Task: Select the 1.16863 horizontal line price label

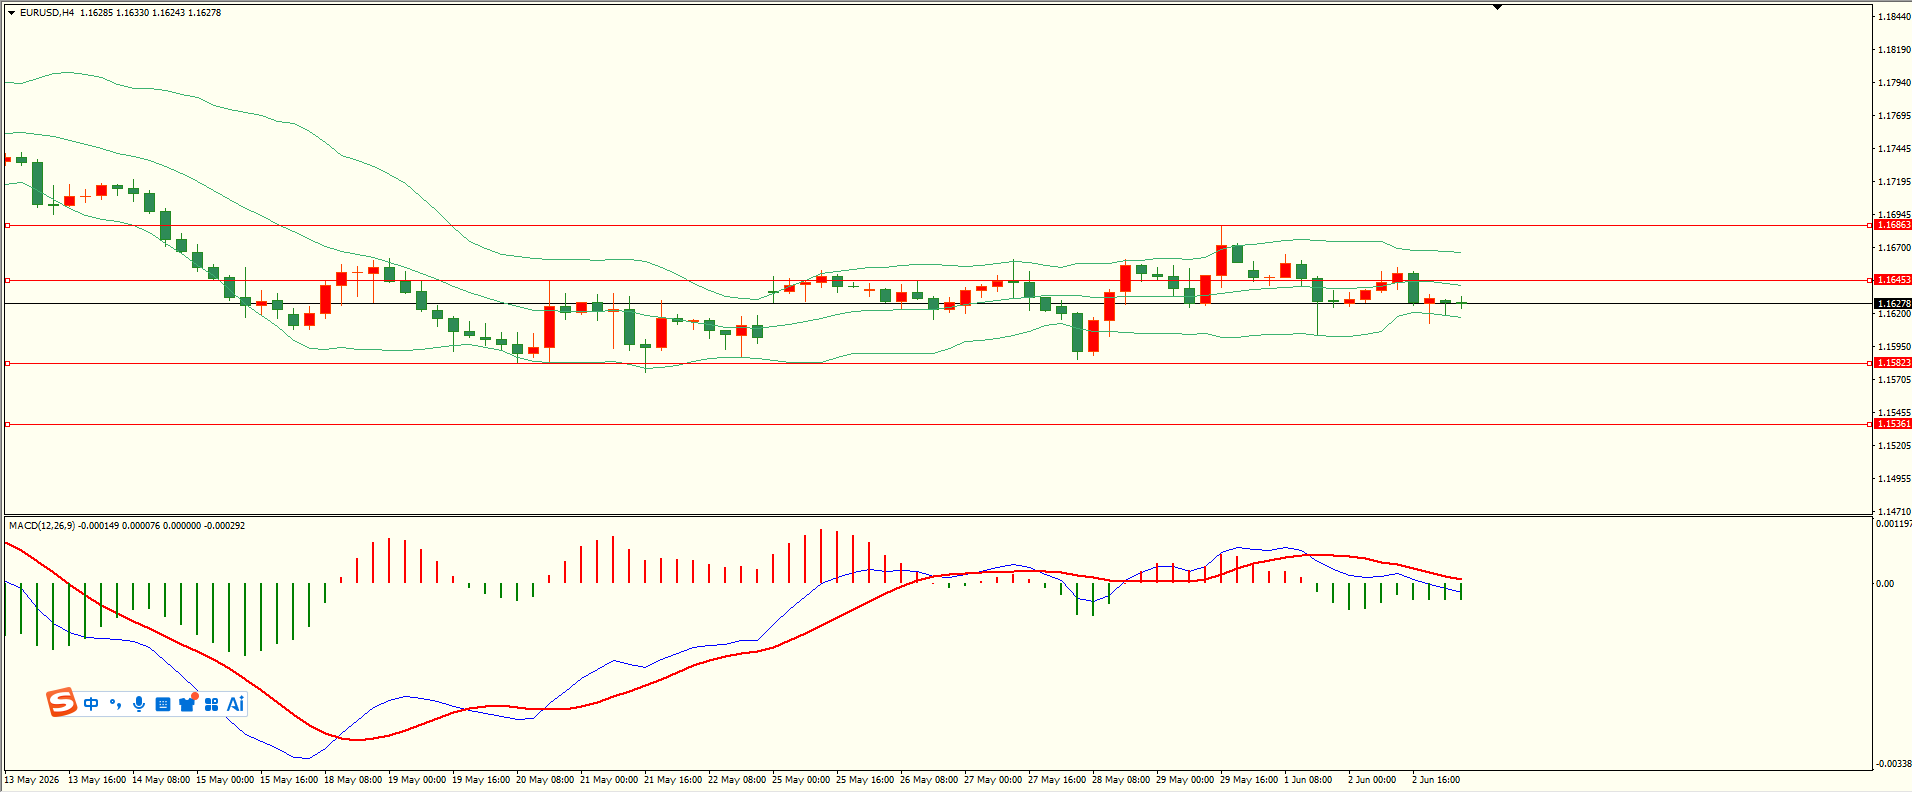Action: click(1893, 225)
